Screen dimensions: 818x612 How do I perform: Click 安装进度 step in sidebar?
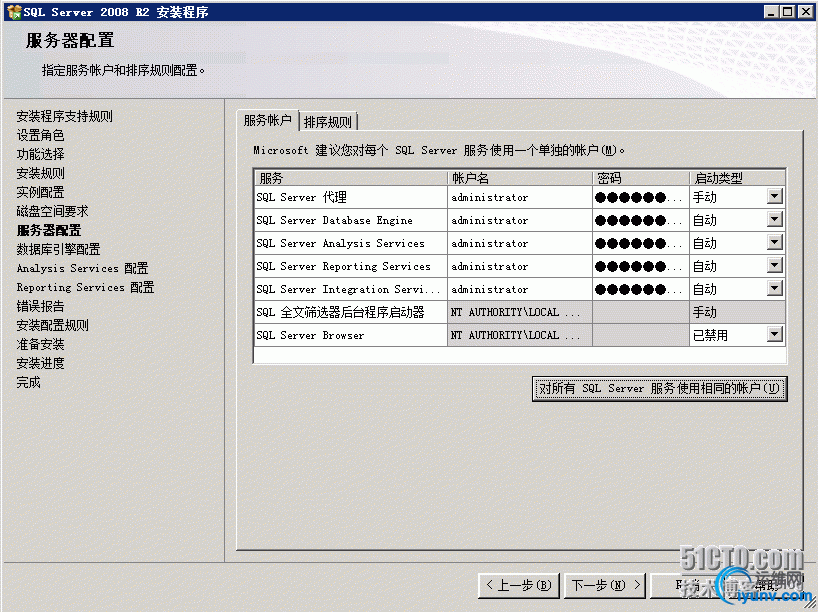[x=40, y=363]
